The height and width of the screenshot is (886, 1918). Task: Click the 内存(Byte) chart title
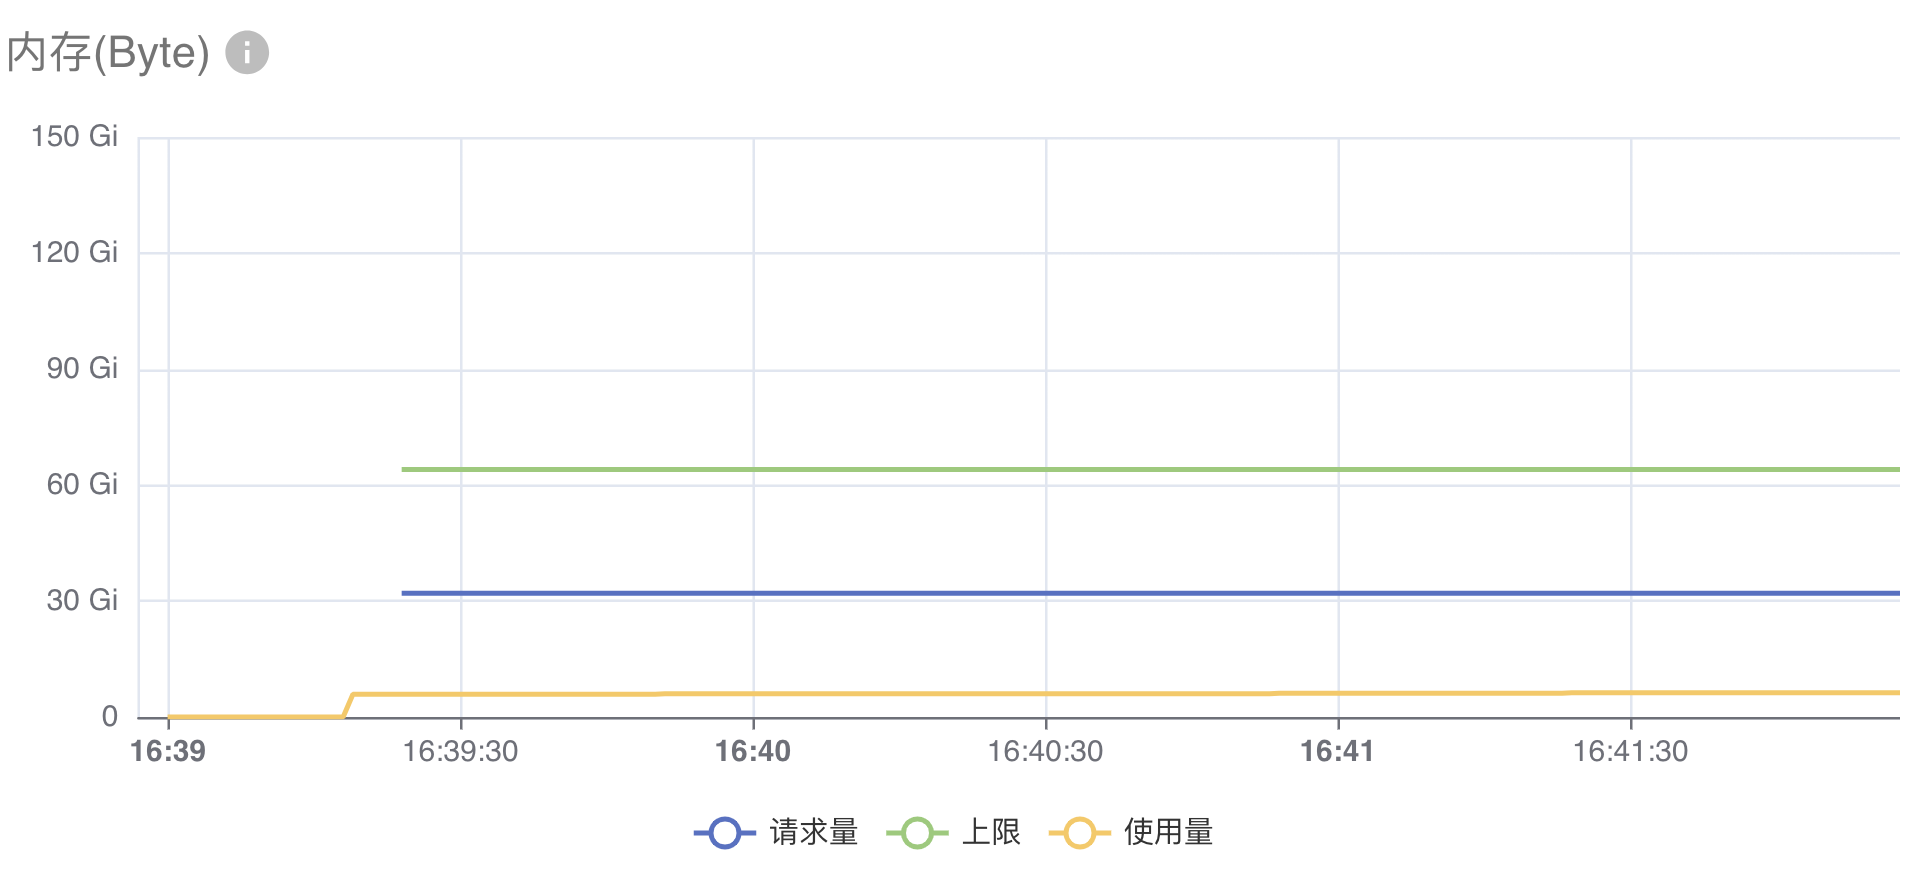[108, 52]
